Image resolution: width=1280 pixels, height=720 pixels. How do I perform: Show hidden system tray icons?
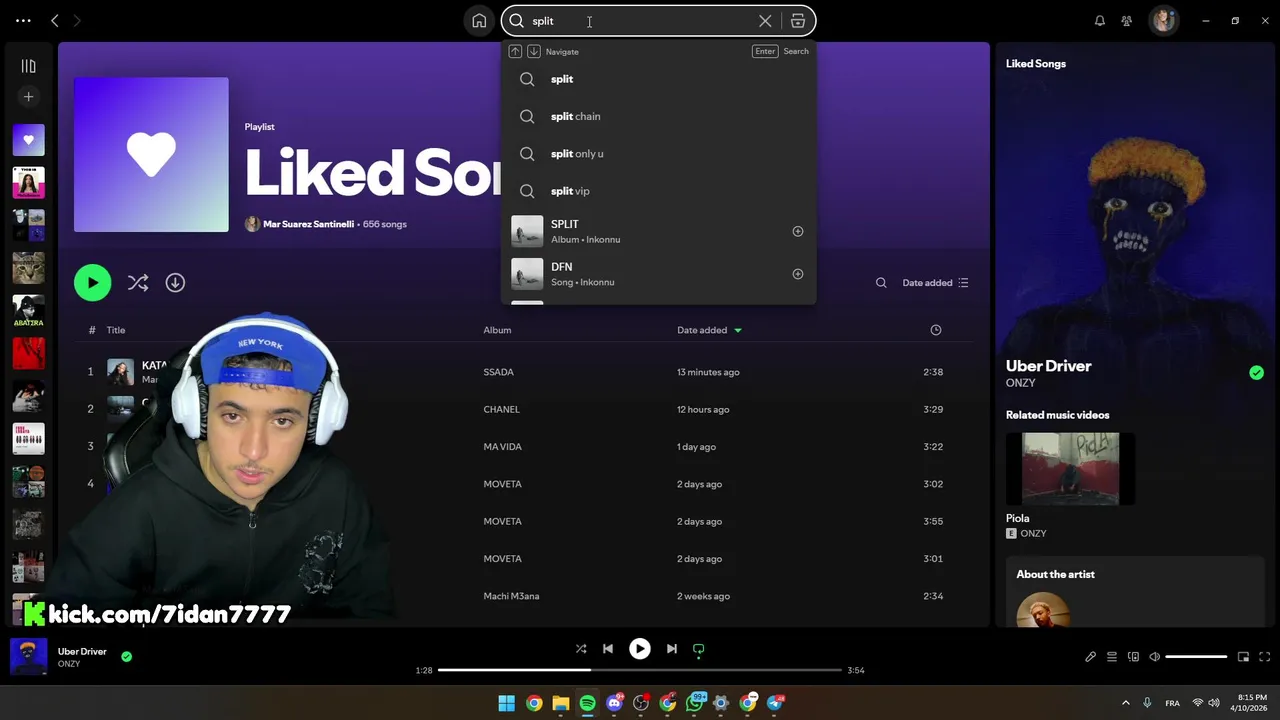click(1126, 703)
